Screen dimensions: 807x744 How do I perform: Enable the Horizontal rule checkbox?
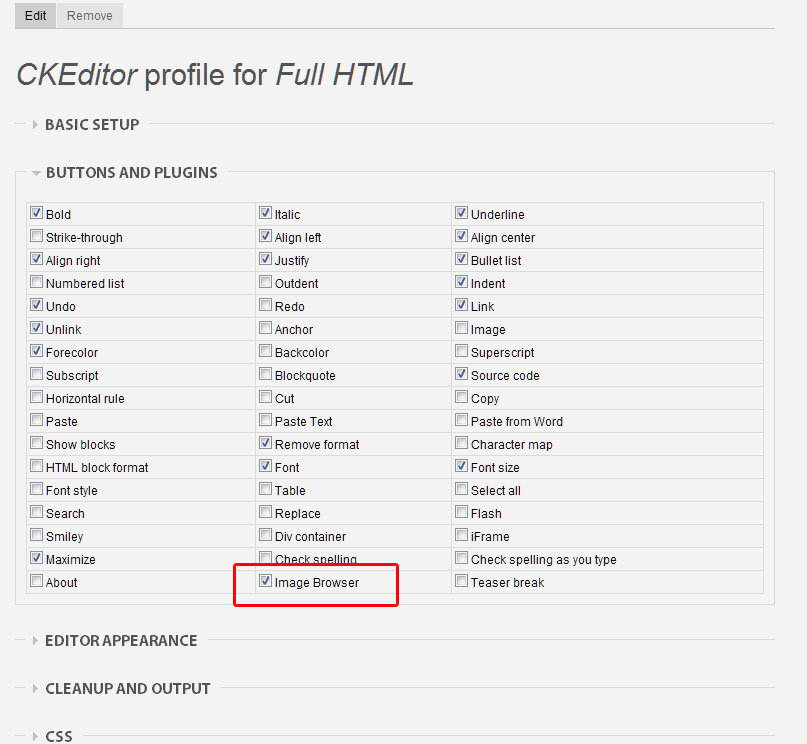tap(37, 397)
